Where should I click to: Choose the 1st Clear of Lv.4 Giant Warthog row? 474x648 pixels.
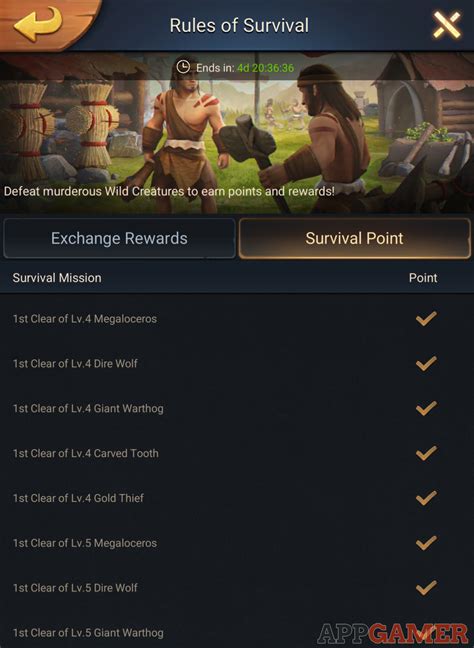pos(237,409)
